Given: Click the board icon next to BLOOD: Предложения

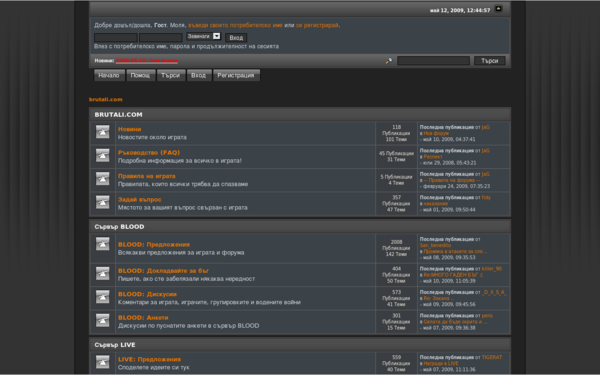Looking at the screenshot, I should tap(103, 244).
